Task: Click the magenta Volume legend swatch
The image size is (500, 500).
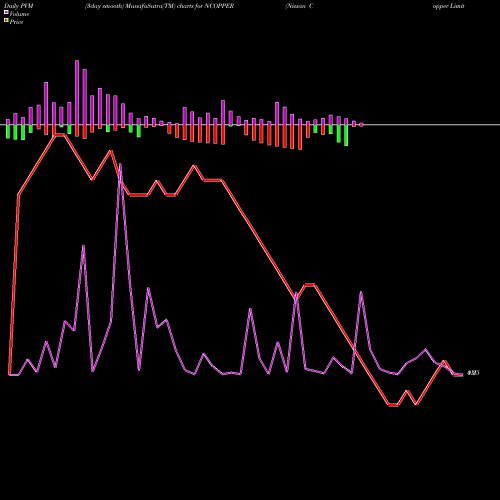Action: [6, 12]
